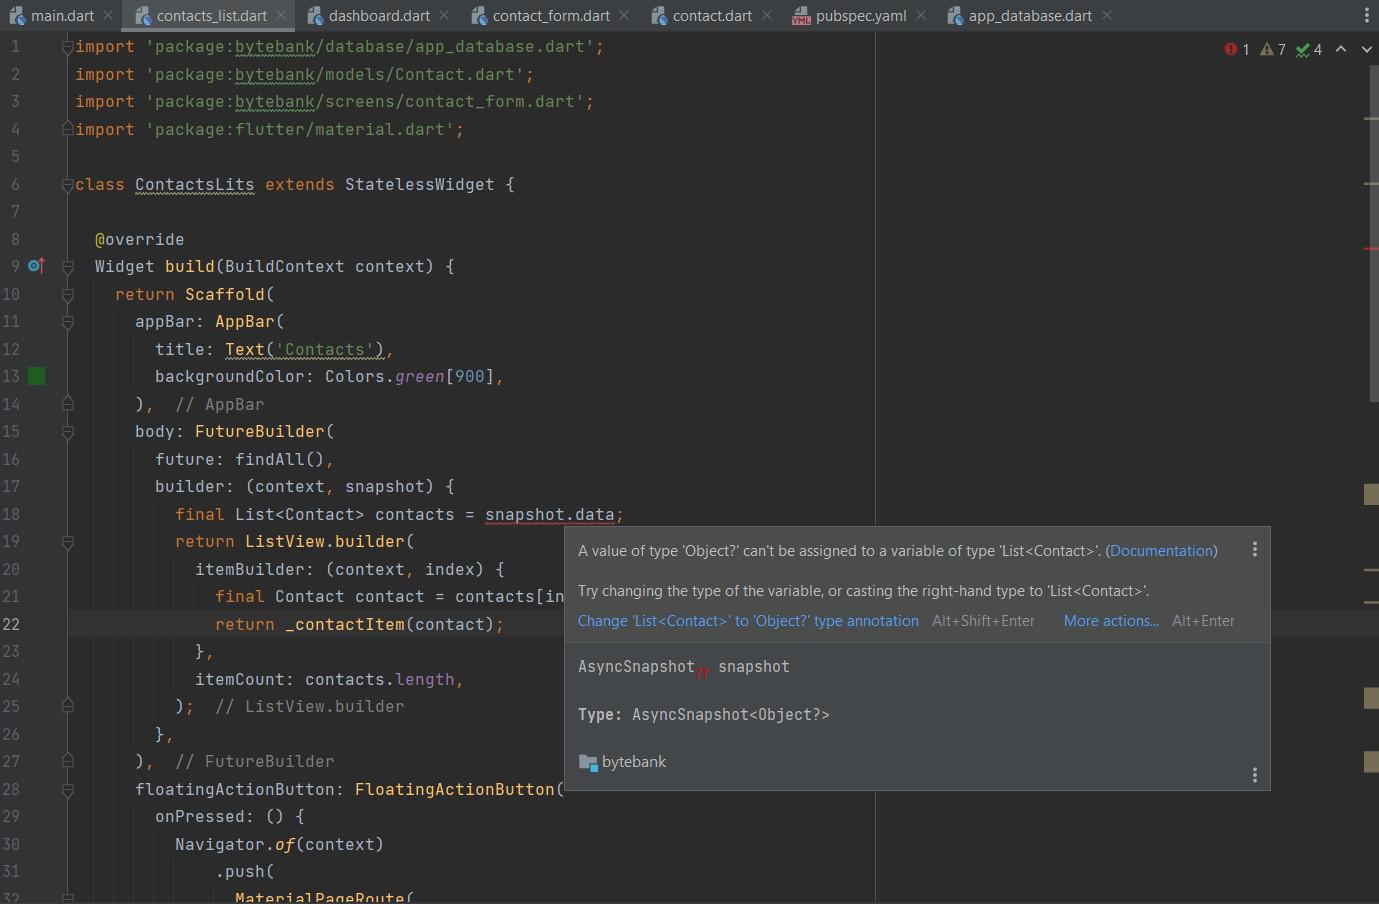The height and width of the screenshot is (904, 1379).
Task: Click the green typo count indicator
Action: point(1309,49)
